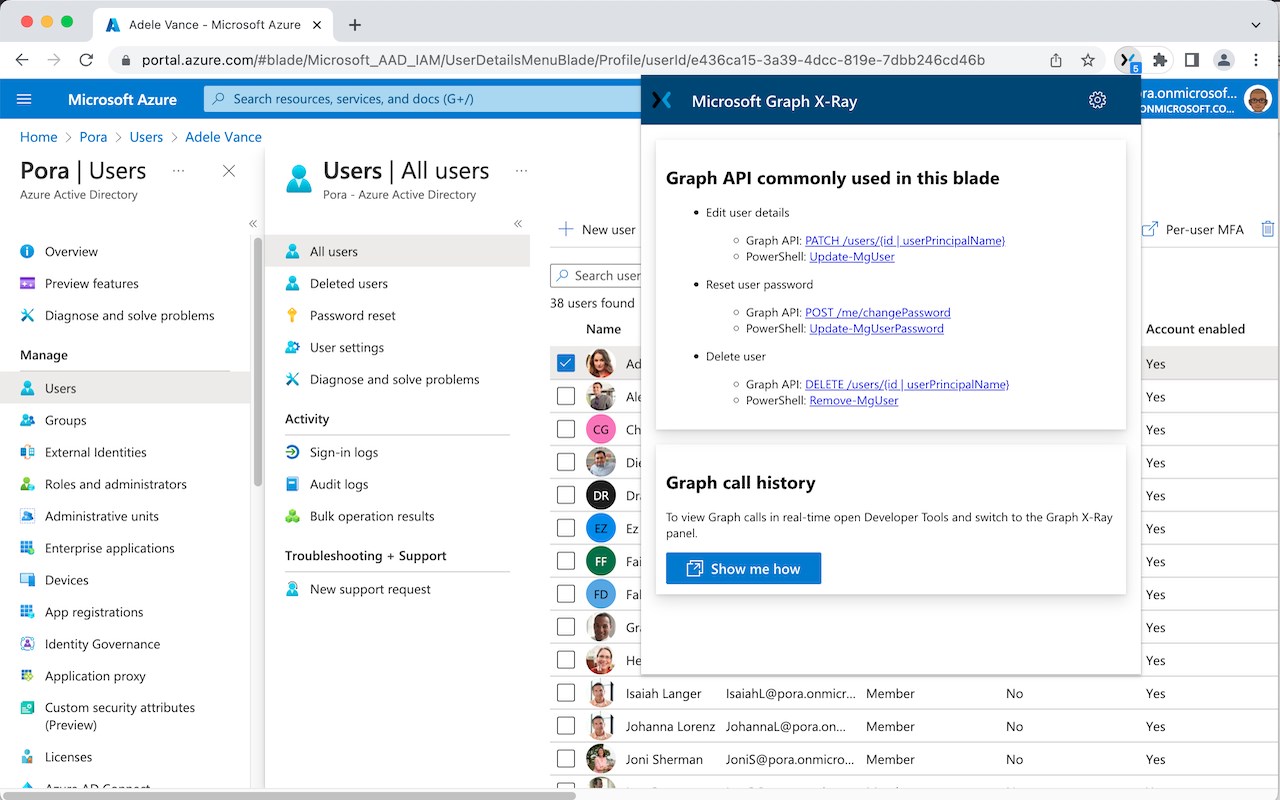Click the Search users field
1280x800 pixels.
[x=596, y=275]
